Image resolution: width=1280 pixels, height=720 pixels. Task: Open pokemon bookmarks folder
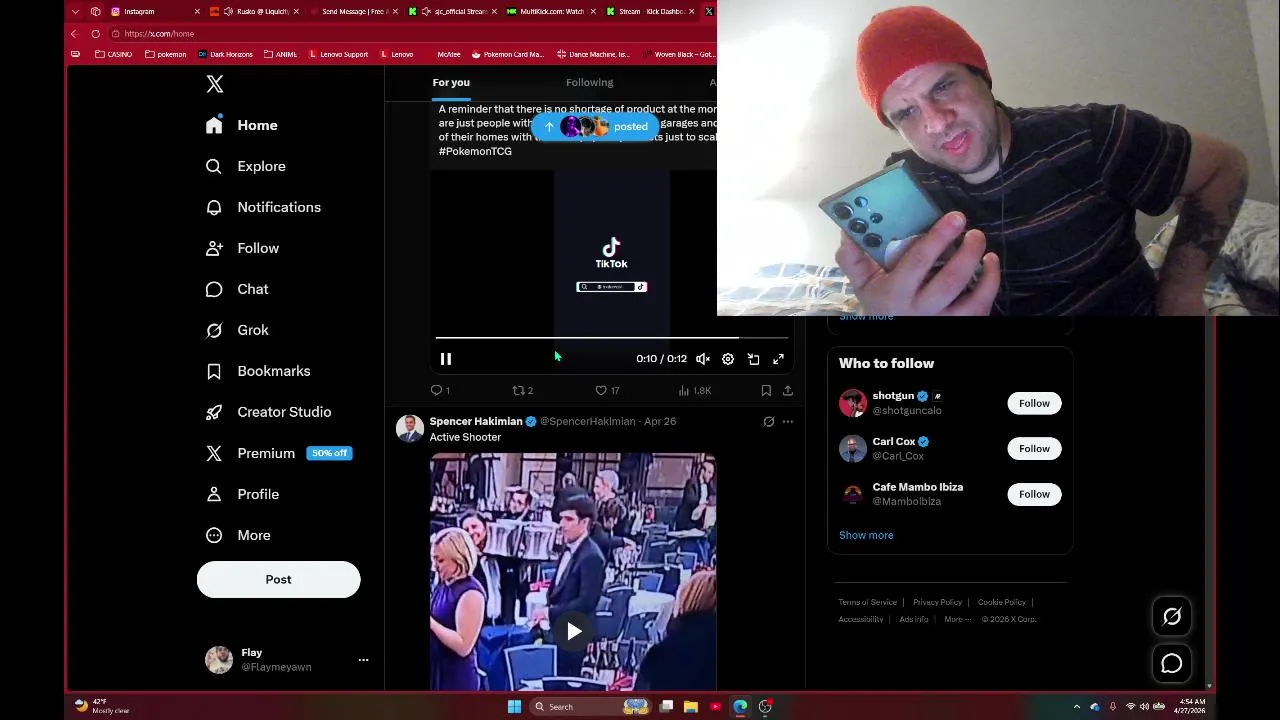coord(166,54)
